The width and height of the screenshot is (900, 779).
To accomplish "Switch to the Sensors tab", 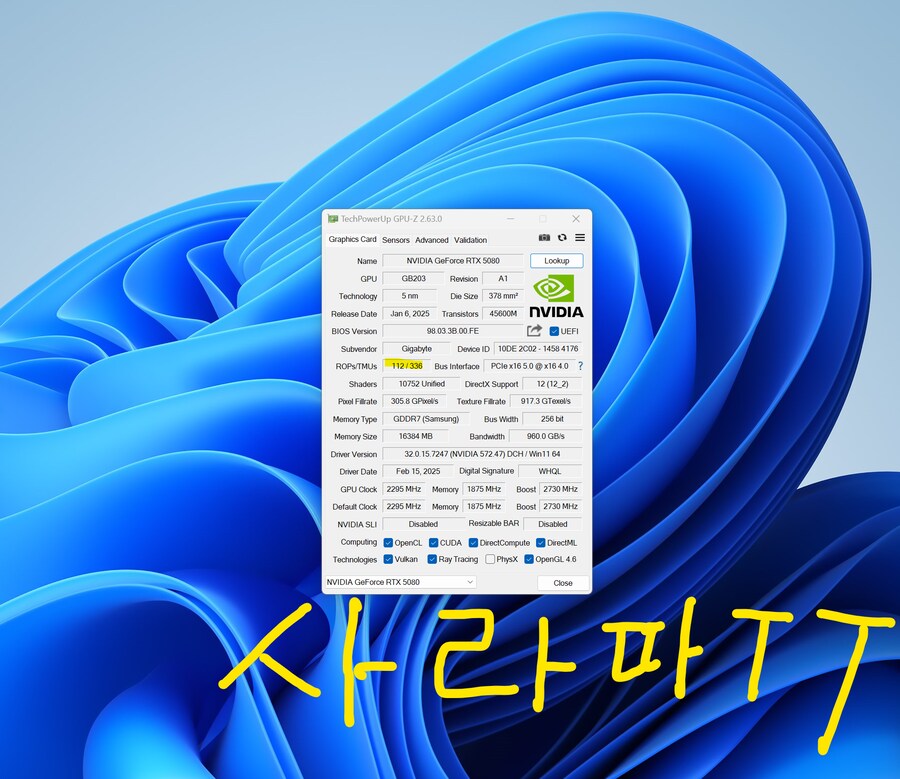I will click(x=396, y=239).
